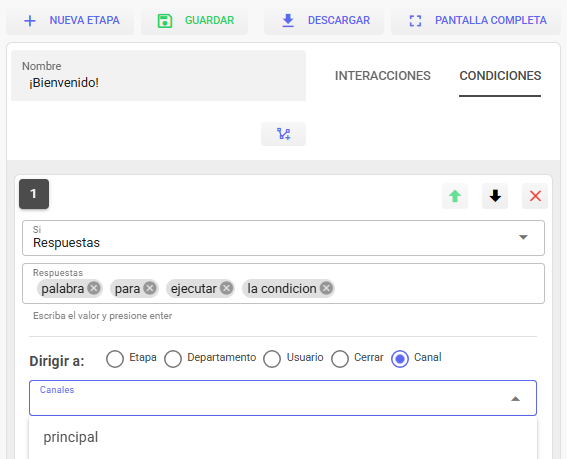The height and width of the screenshot is (459, 567).
Task: Remove the 'ejecutar' chip
Action: tap(227, 288)
